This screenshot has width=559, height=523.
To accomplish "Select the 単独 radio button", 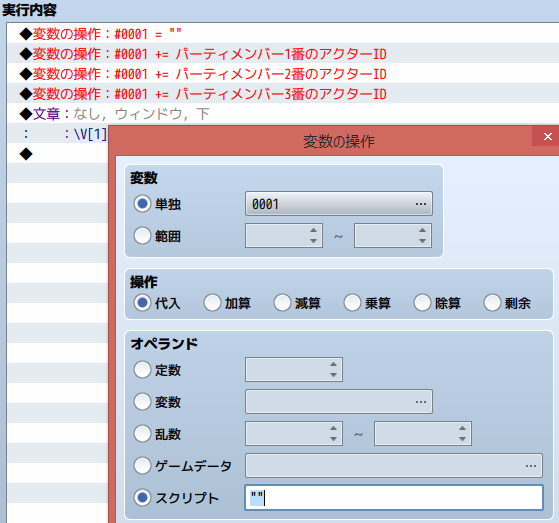I will (142, 204).
